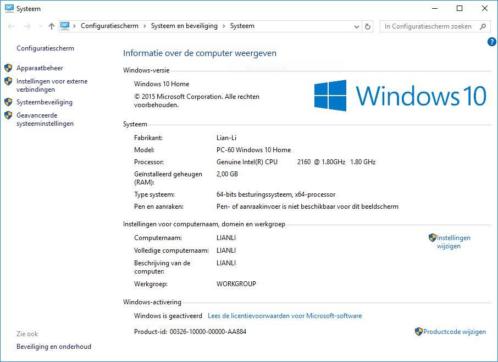The image size is (498, 362).
Task: Click shield icon of Productcode wijzigen
Action: click(x=419, y=331)
